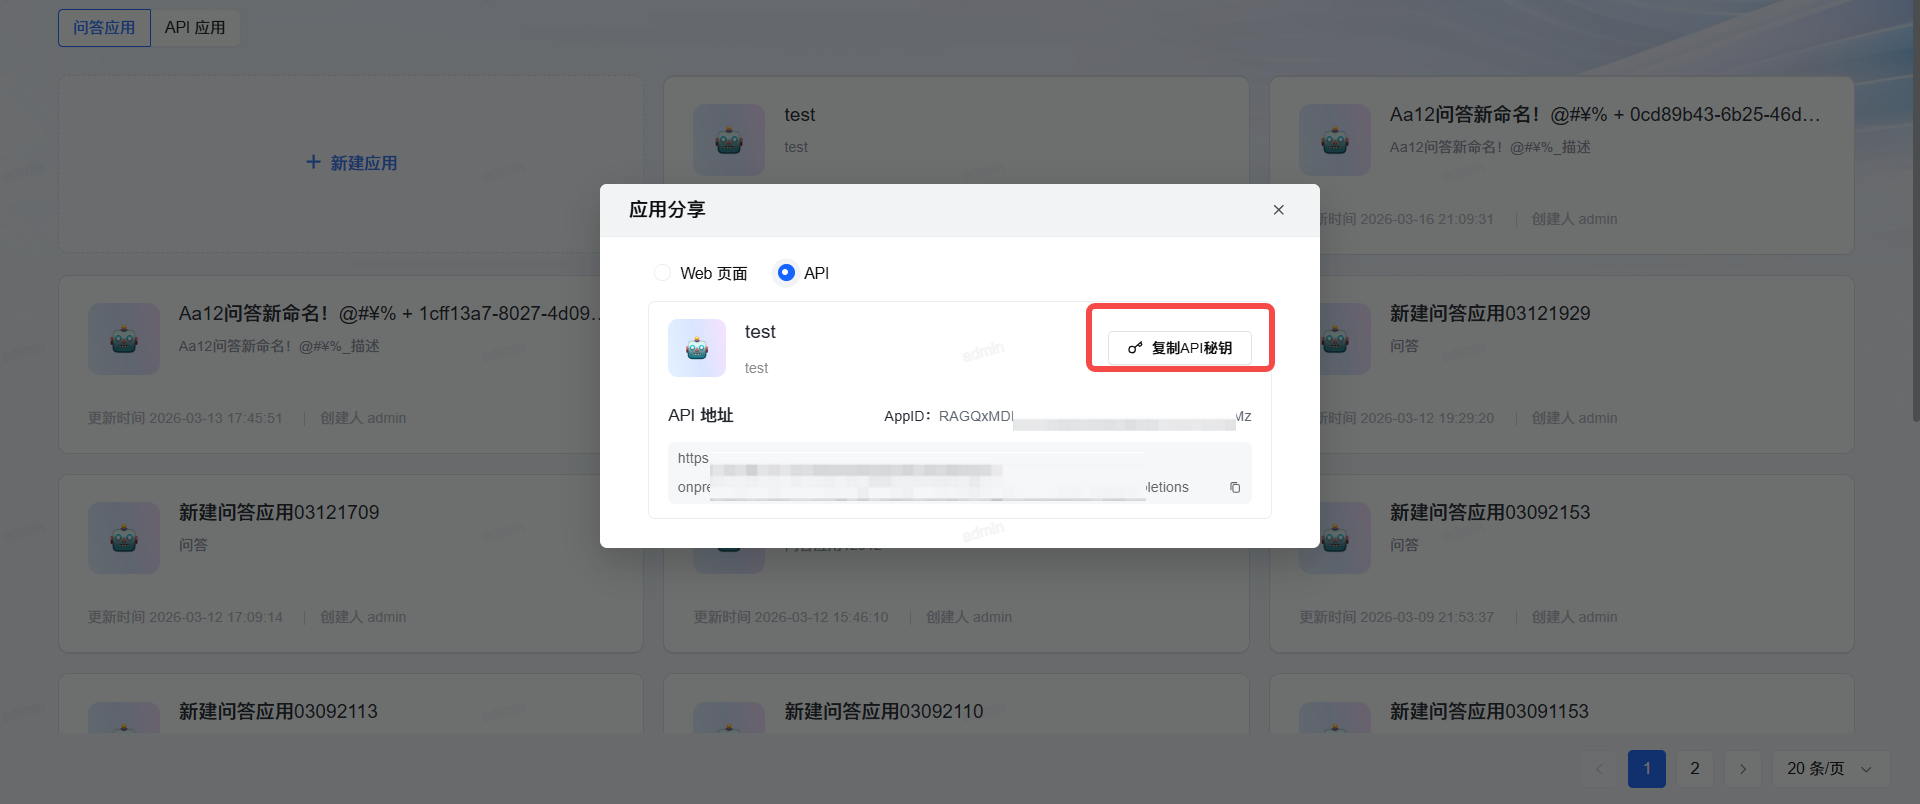This screenshot has height=804, width=1920.
Task: Open Aa12问答新命名 0cd89b43 app title
Action: pos(1605,115)
